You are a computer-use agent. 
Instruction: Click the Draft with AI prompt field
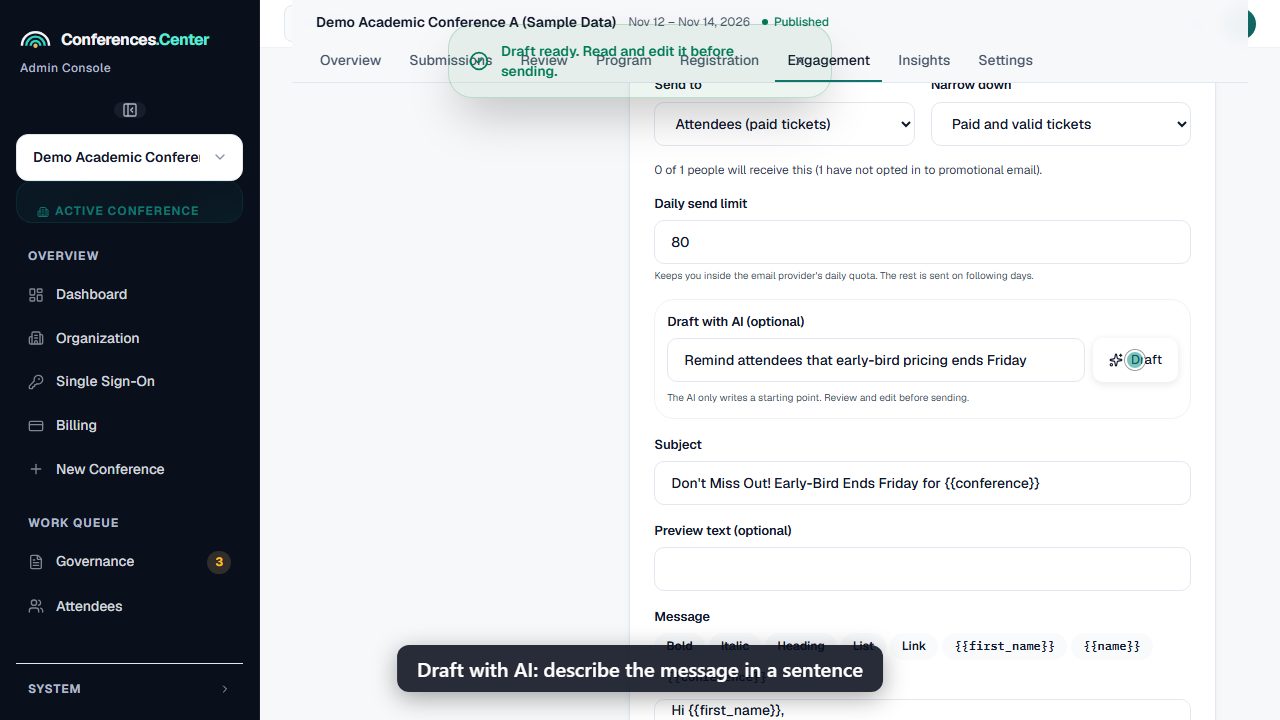pos(876,360)
